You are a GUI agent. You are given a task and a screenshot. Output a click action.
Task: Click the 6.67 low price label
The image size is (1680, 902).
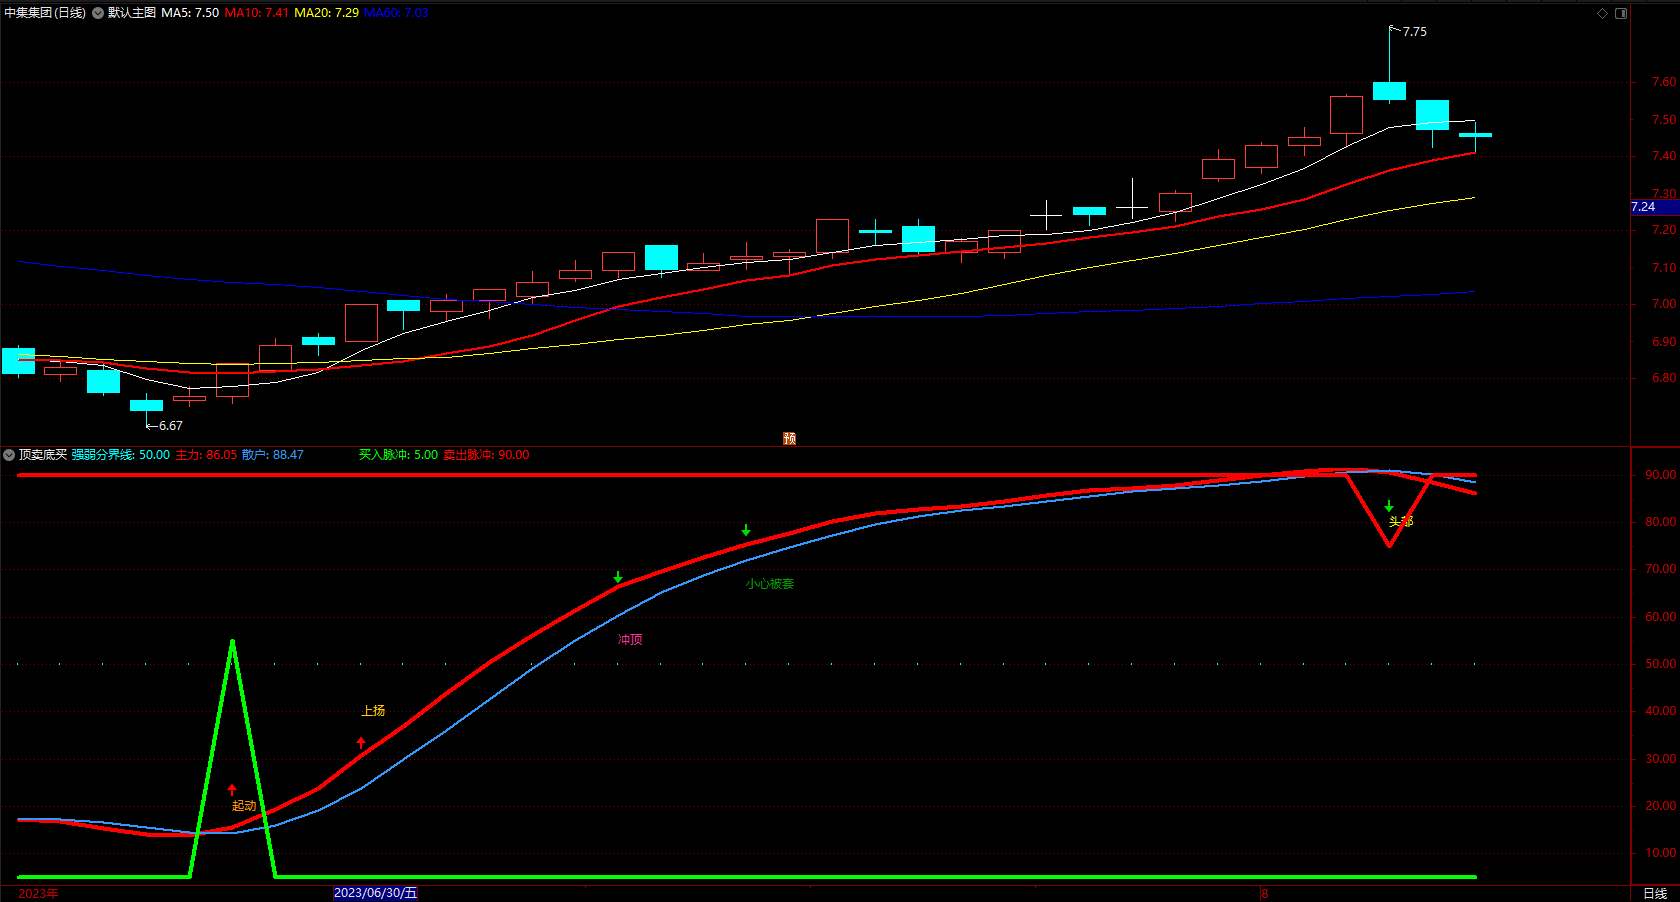[171, 426]
